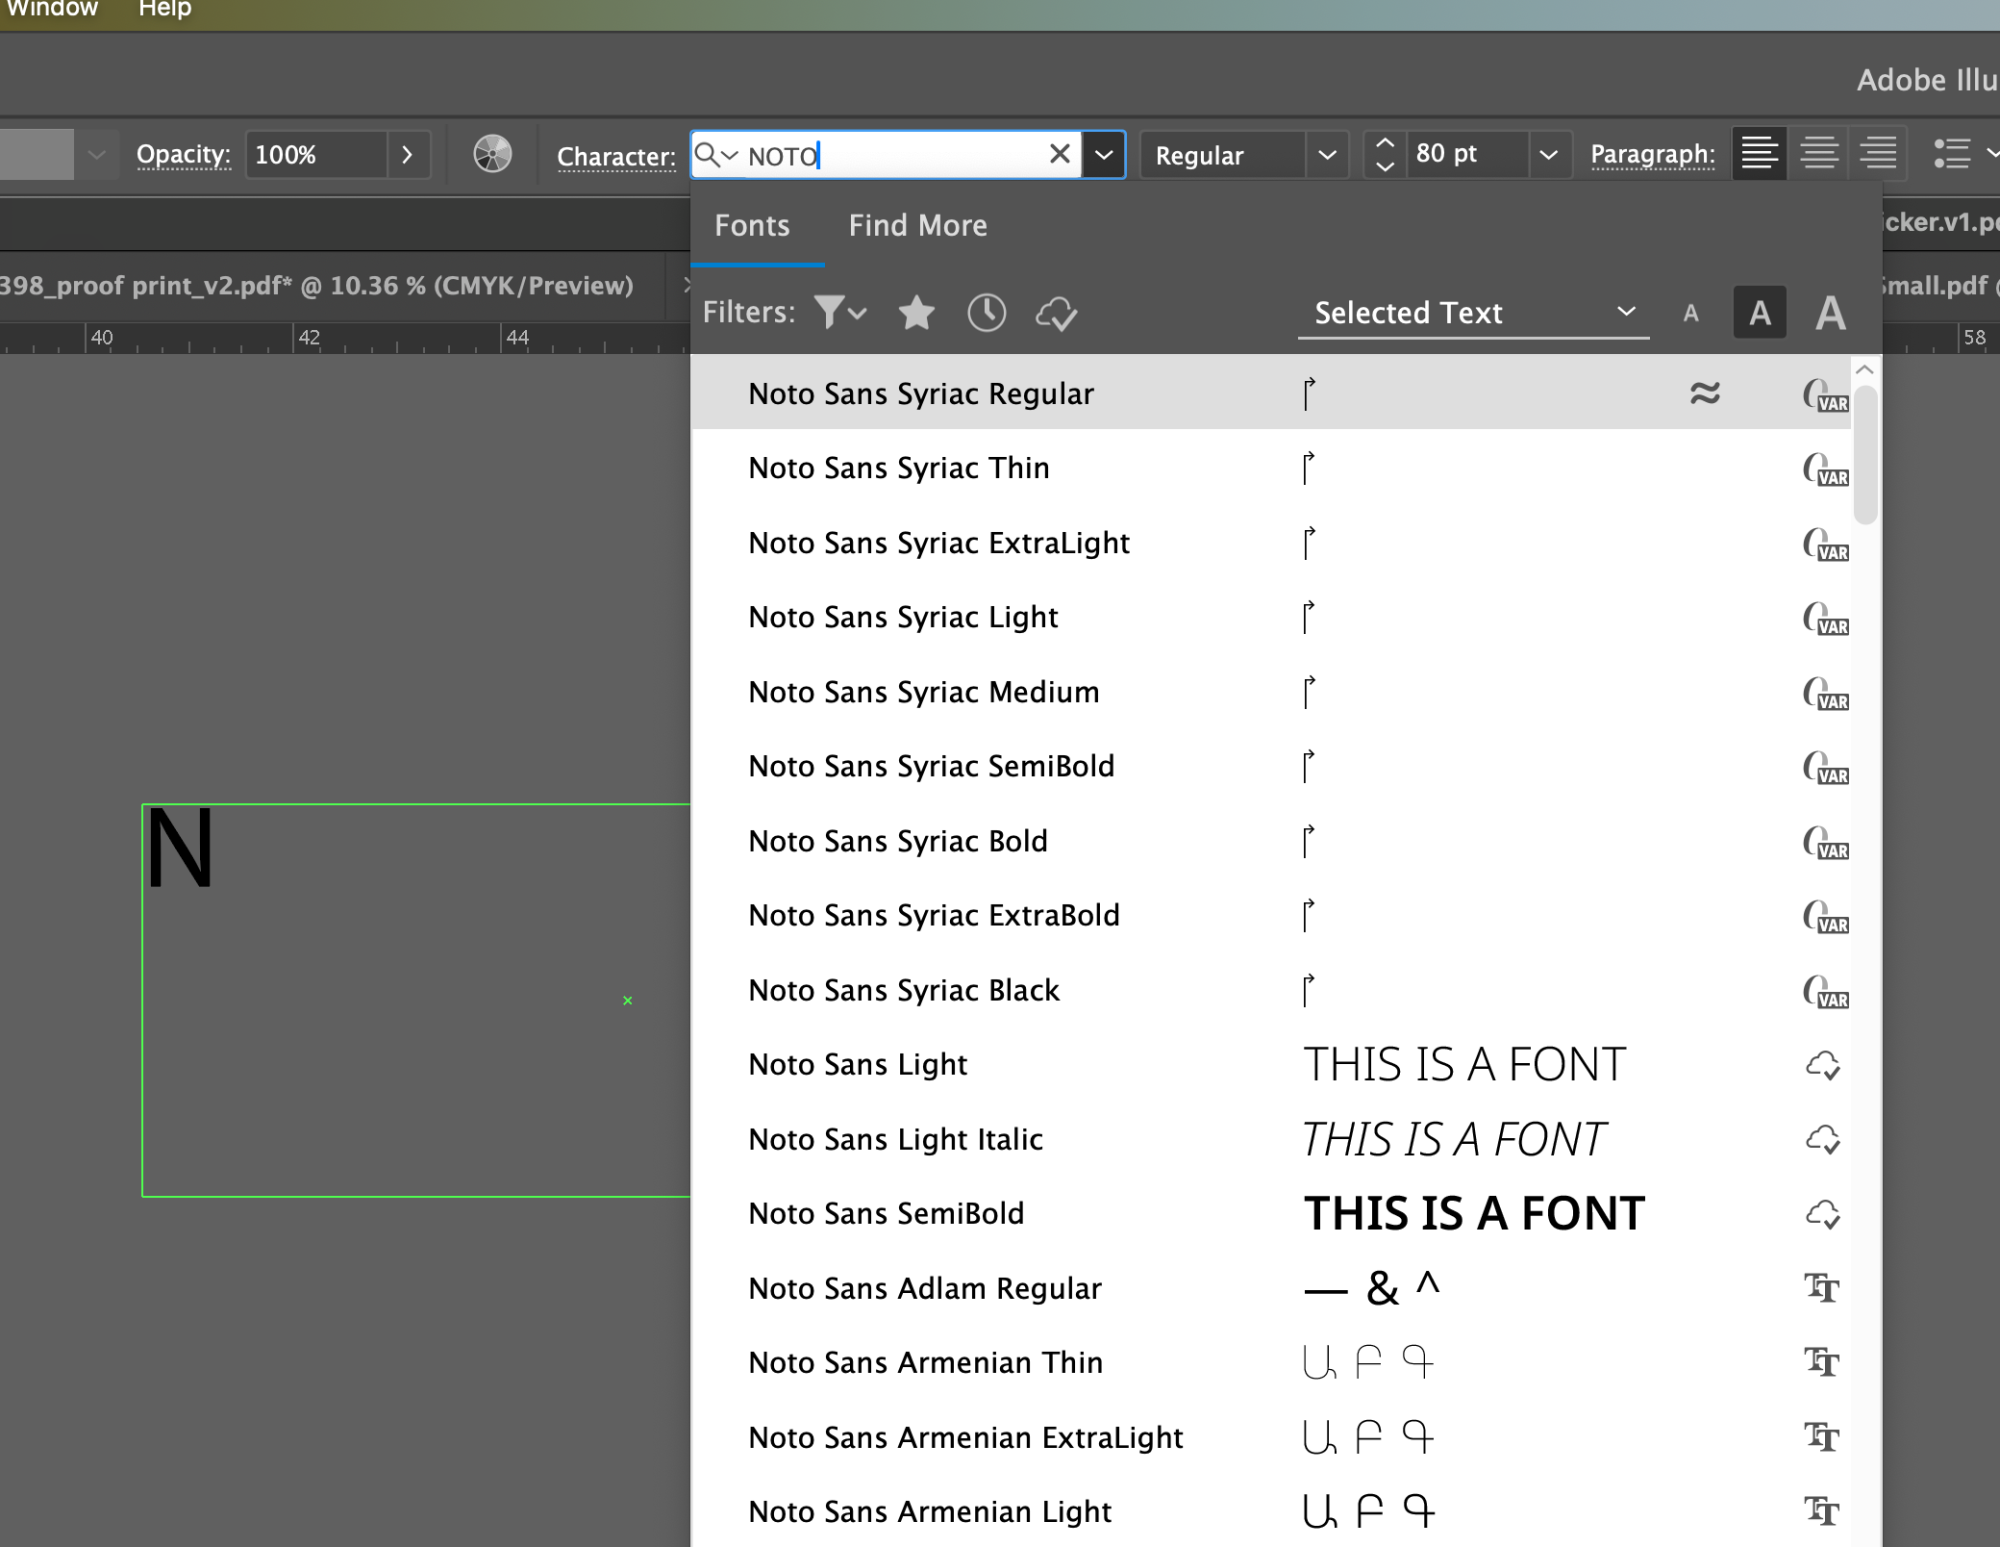
Task: Select Noto Sans Syriac Light font
Action: [x=1270, y=617]
